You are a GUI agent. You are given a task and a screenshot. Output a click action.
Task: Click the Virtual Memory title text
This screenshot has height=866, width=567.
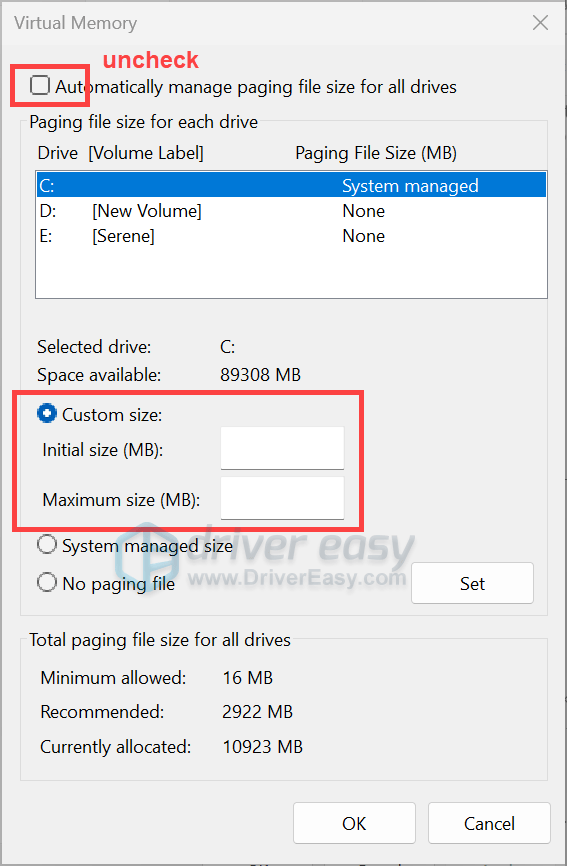pos(76,23)
